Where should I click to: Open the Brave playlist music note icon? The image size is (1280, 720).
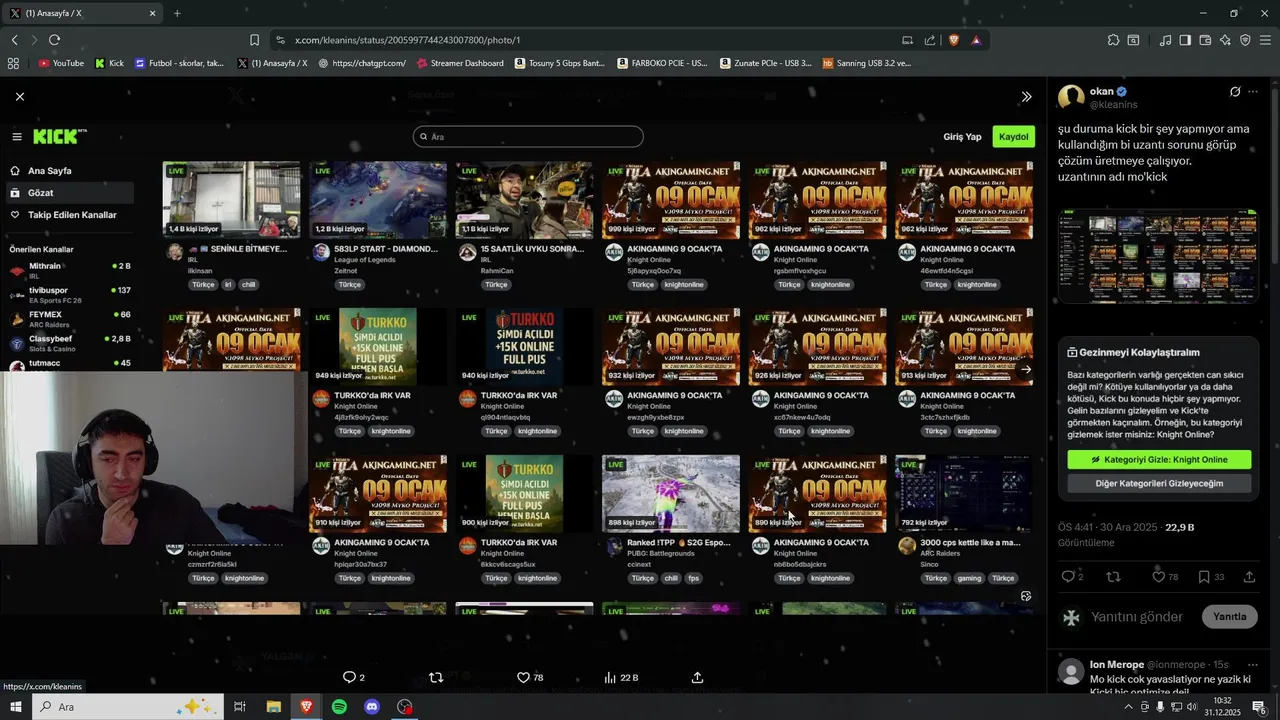pos(1165,40)
